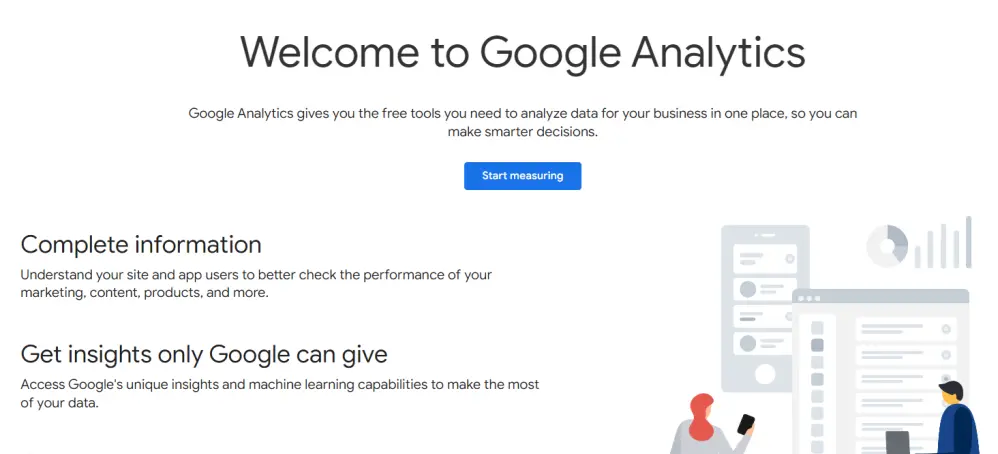
Task: Click the white circle at the phone mockup bottom
Action: click(764, 374)
